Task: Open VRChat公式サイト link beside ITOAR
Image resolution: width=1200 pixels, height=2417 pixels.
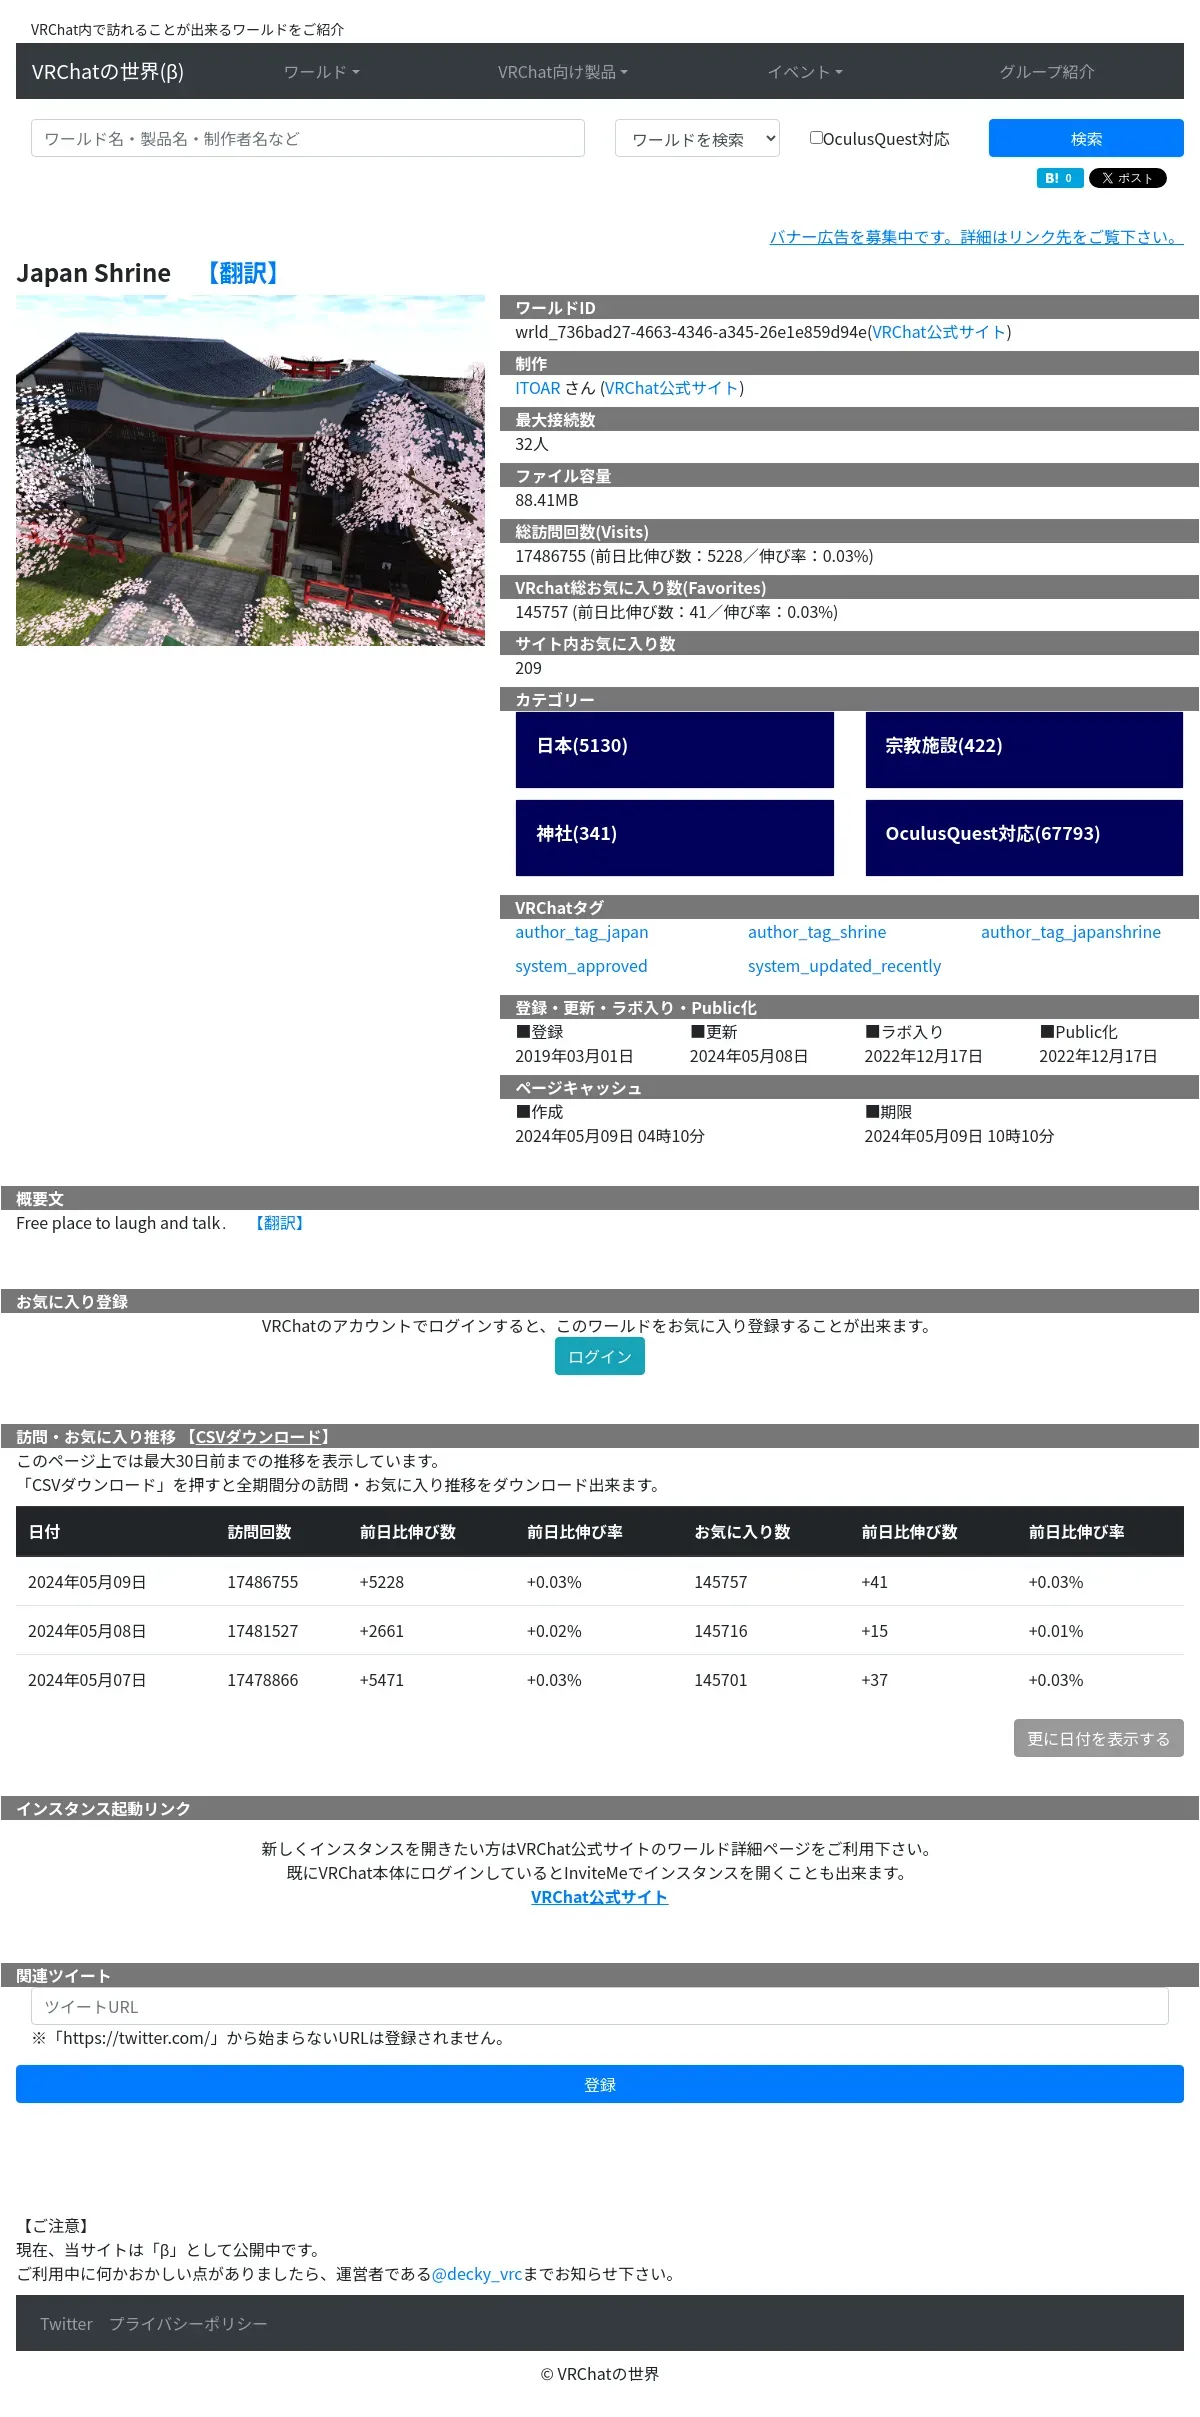Action: point(672,388)
